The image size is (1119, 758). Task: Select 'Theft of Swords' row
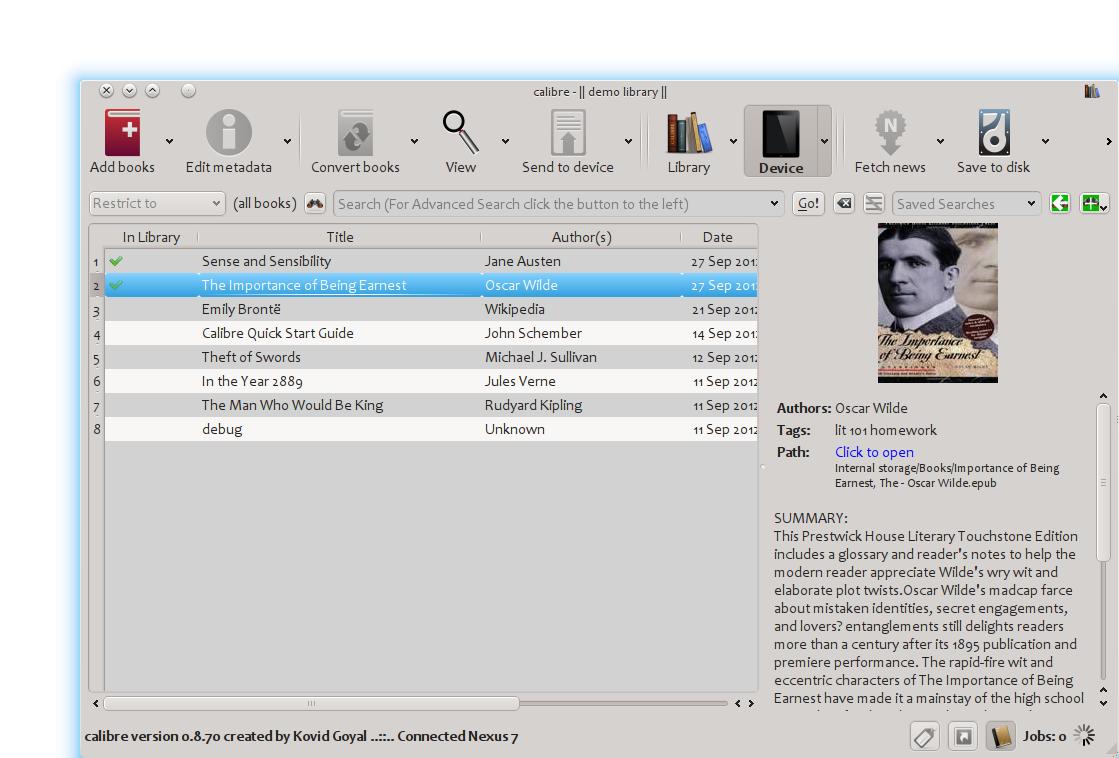(431, 357)
